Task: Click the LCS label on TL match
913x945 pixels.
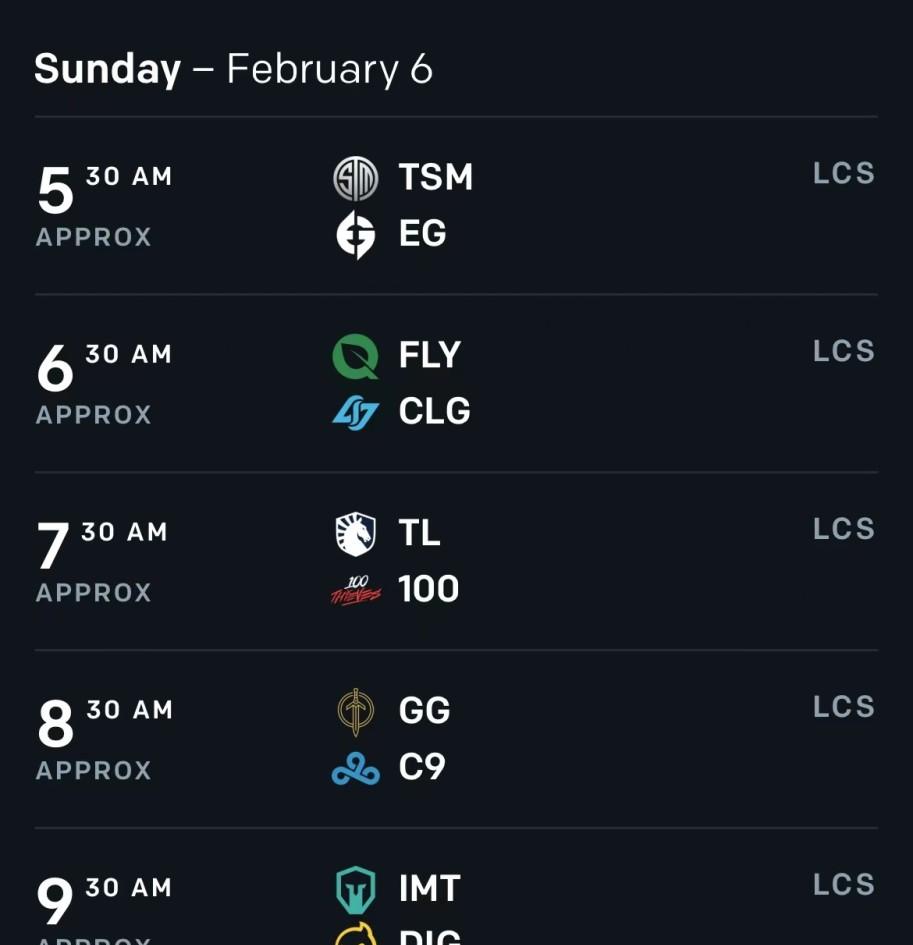Action: [844, 529]
